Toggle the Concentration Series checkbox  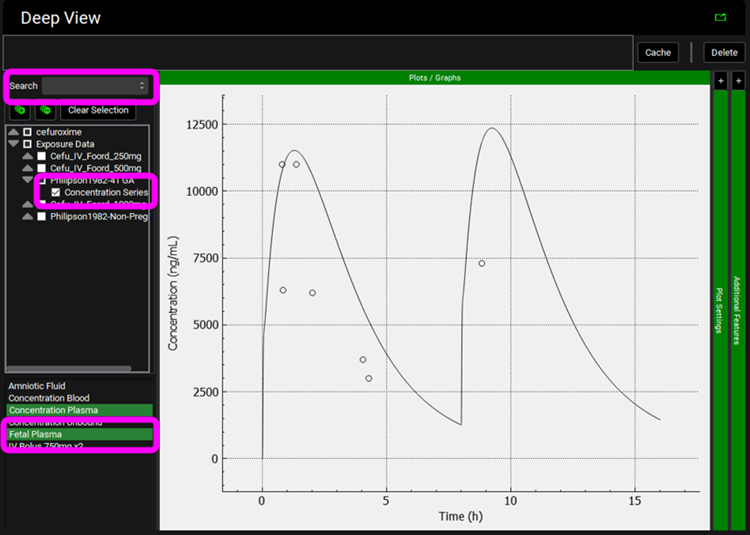click(x=56, y=192)
